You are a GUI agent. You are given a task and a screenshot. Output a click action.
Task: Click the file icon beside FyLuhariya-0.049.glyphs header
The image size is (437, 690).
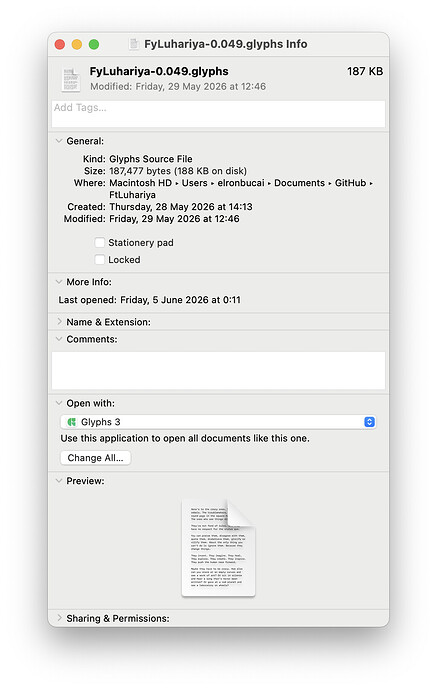tap(71, 79)
